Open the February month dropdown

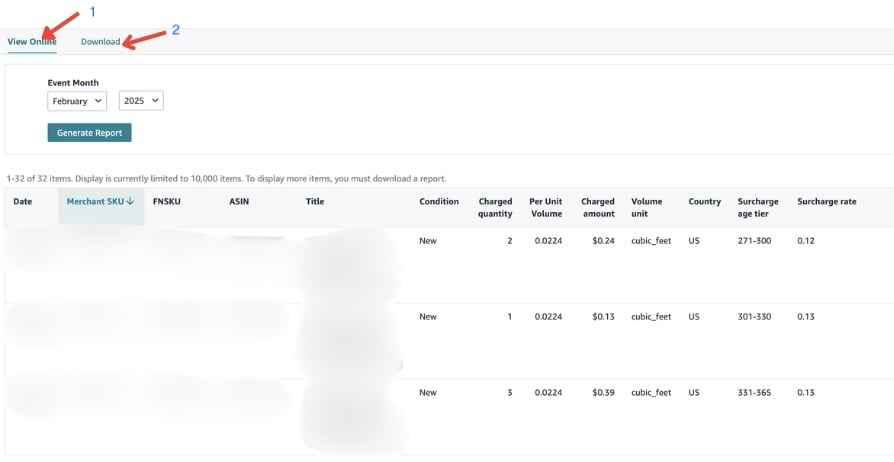pos(77,101)
